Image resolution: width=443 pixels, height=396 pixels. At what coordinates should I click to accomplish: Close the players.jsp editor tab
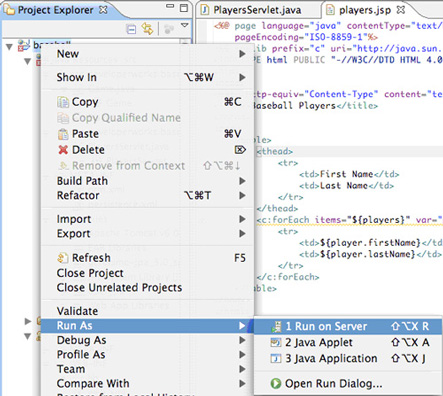(401, 10)
